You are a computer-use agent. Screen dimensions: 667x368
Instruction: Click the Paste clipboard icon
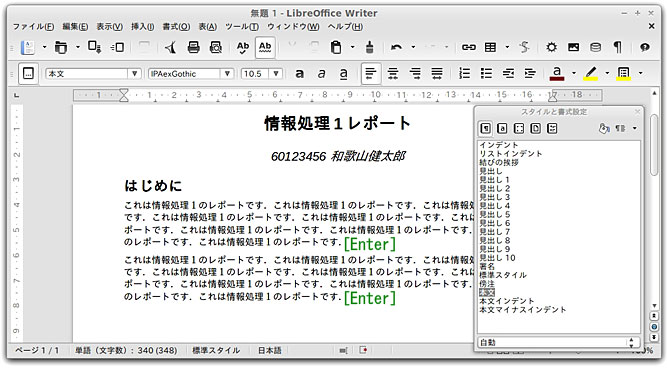(x=336, y=47)
